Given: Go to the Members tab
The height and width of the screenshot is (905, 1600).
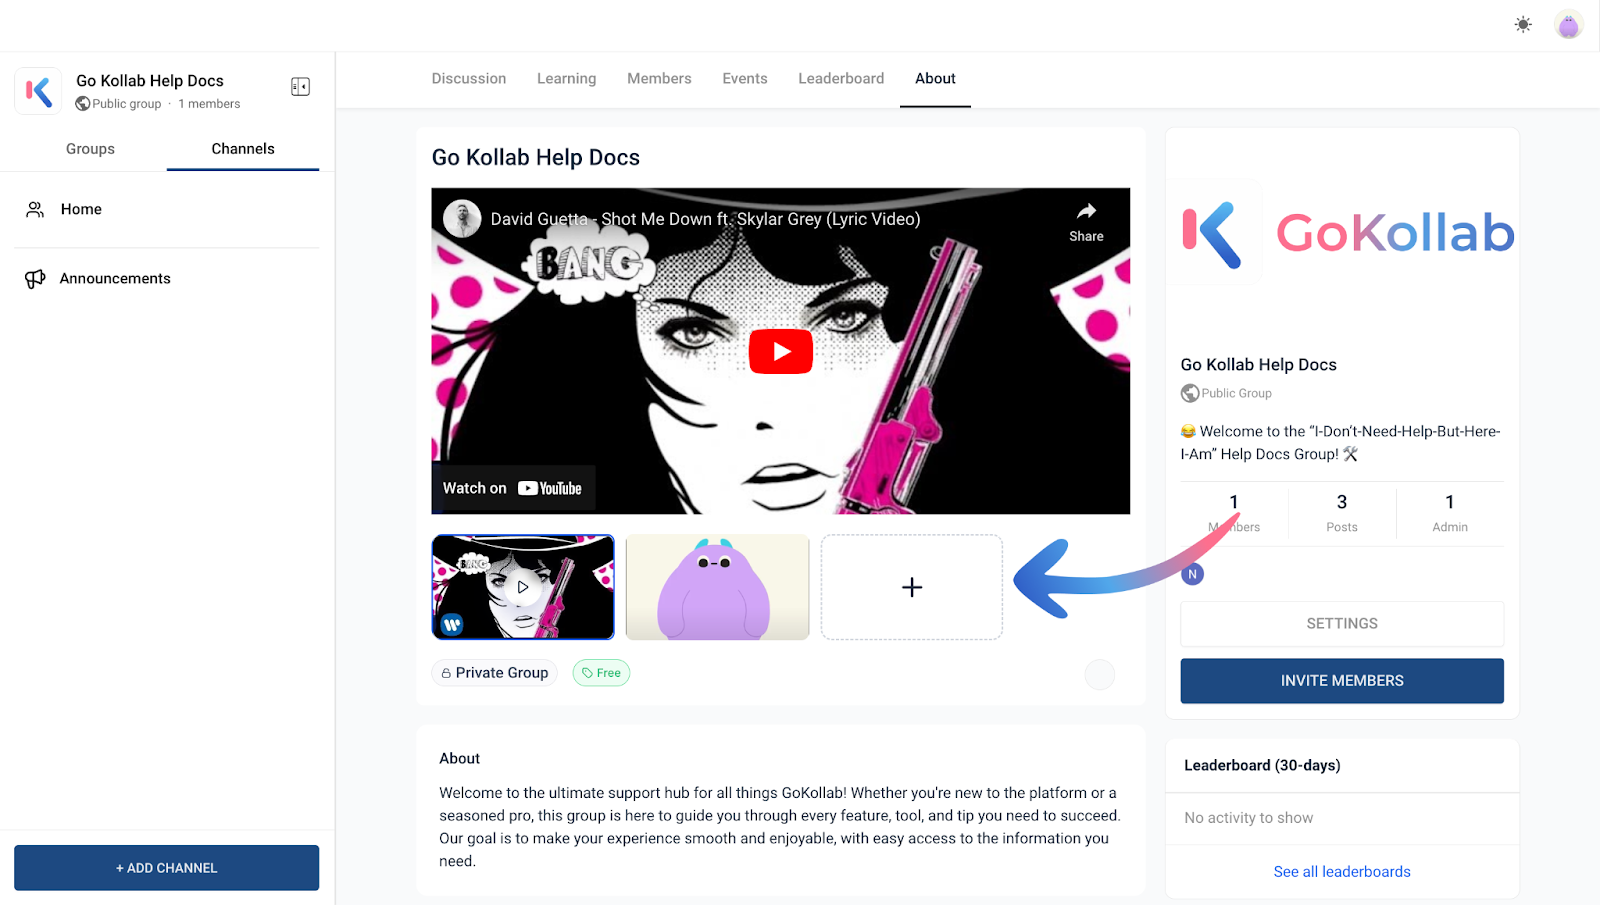Looking at the screenshot, I should point(659,79).
